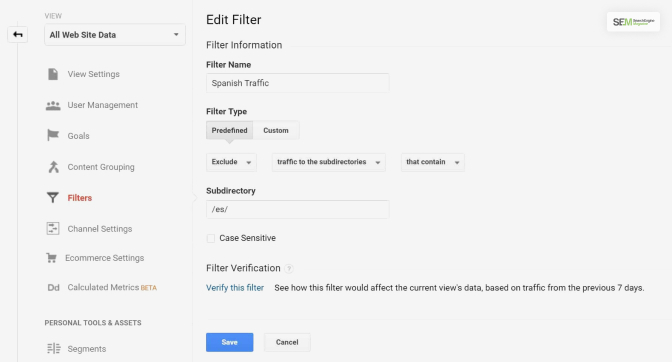Toggle the Case Sensitive checkbox
Viewport: 672px width, 362px height.
pyautogui.click(x=210, y=238)
